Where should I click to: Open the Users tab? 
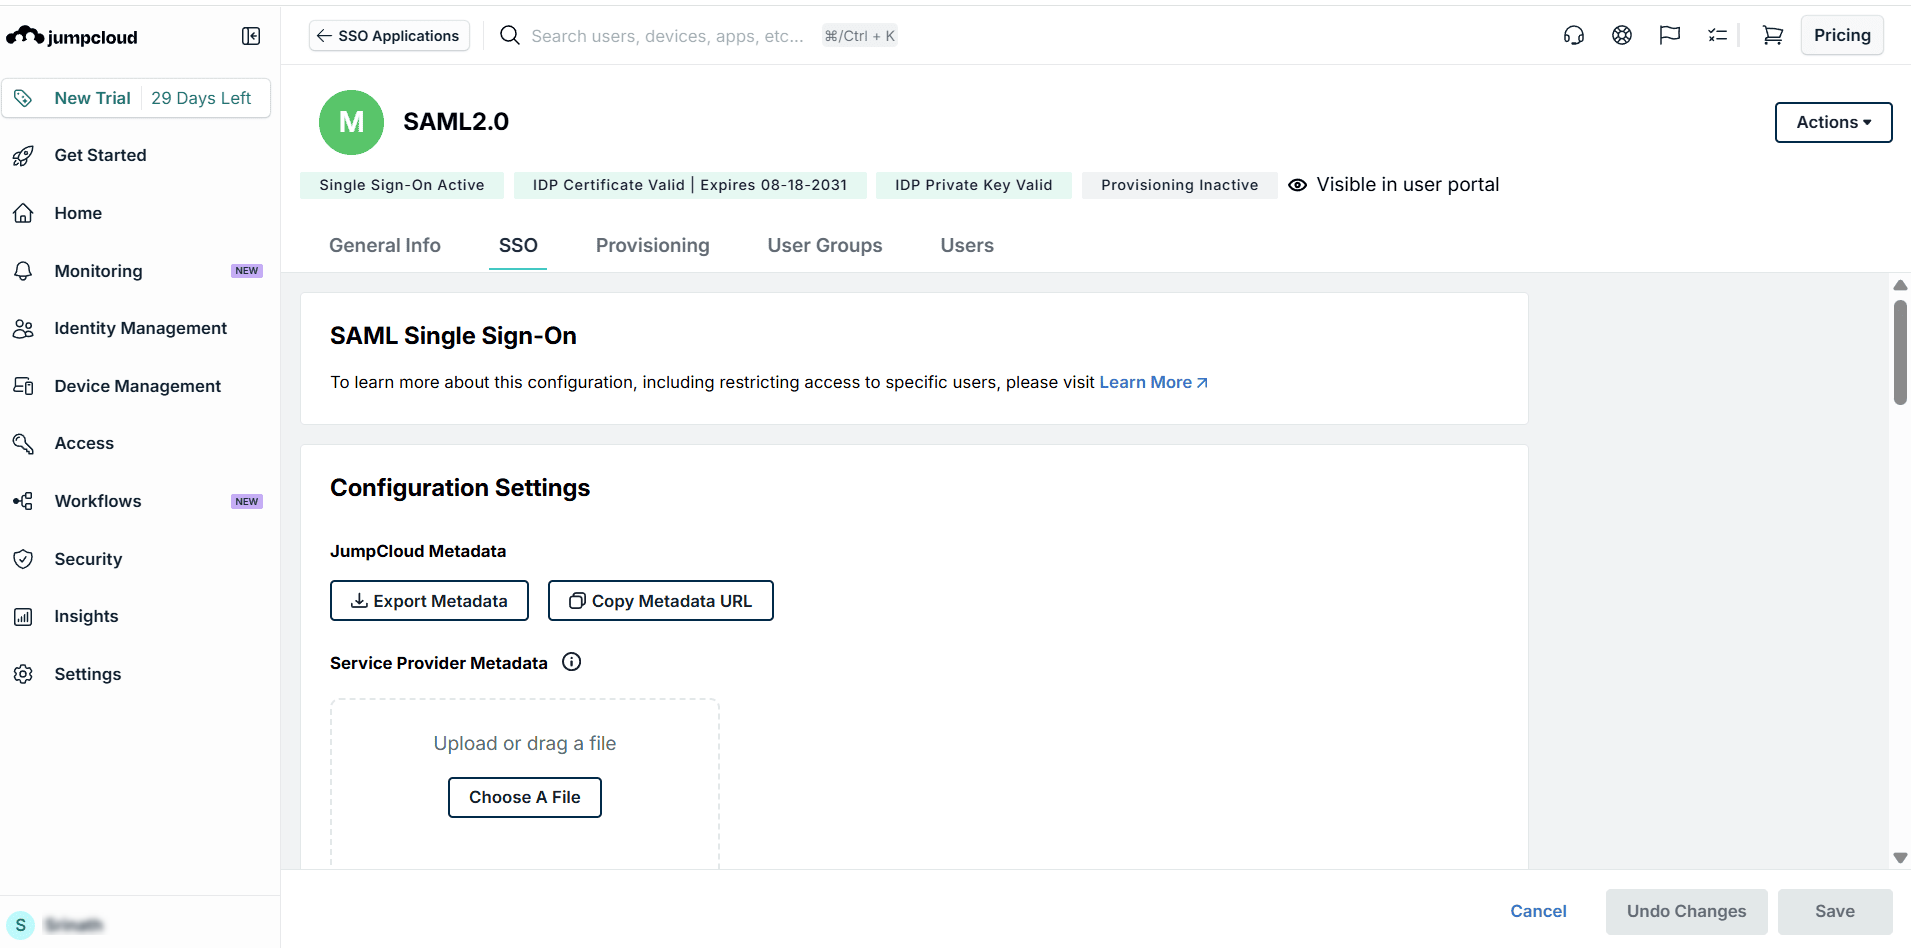tap(967, 246)
